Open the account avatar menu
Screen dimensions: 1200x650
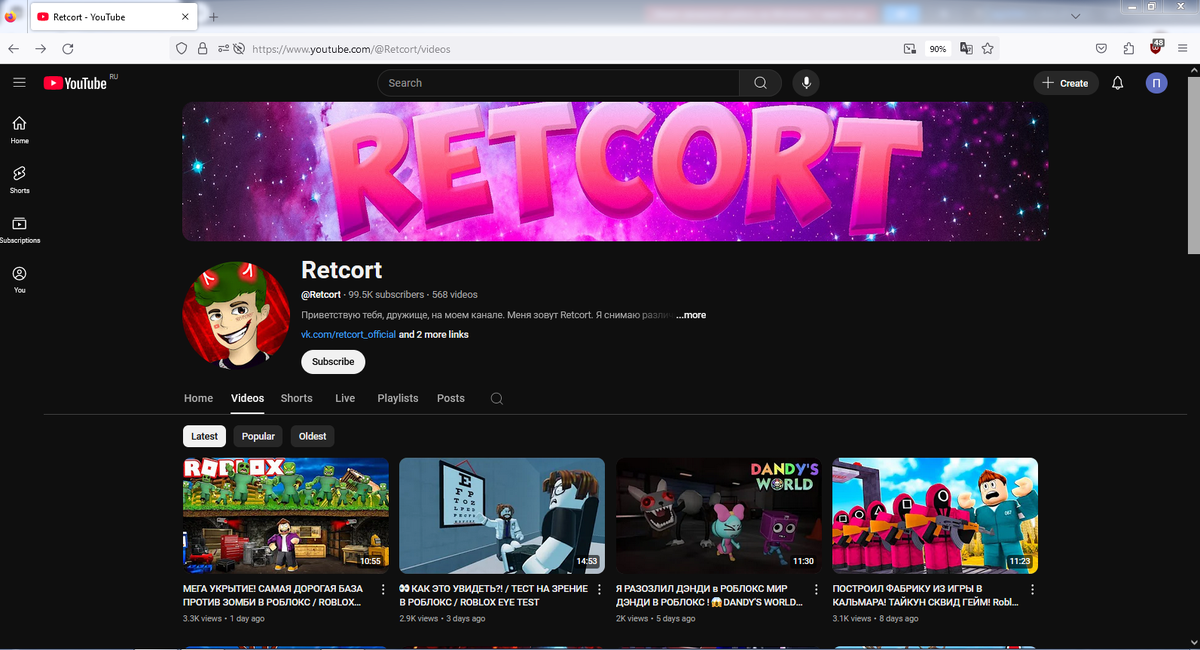(1156, 83)
